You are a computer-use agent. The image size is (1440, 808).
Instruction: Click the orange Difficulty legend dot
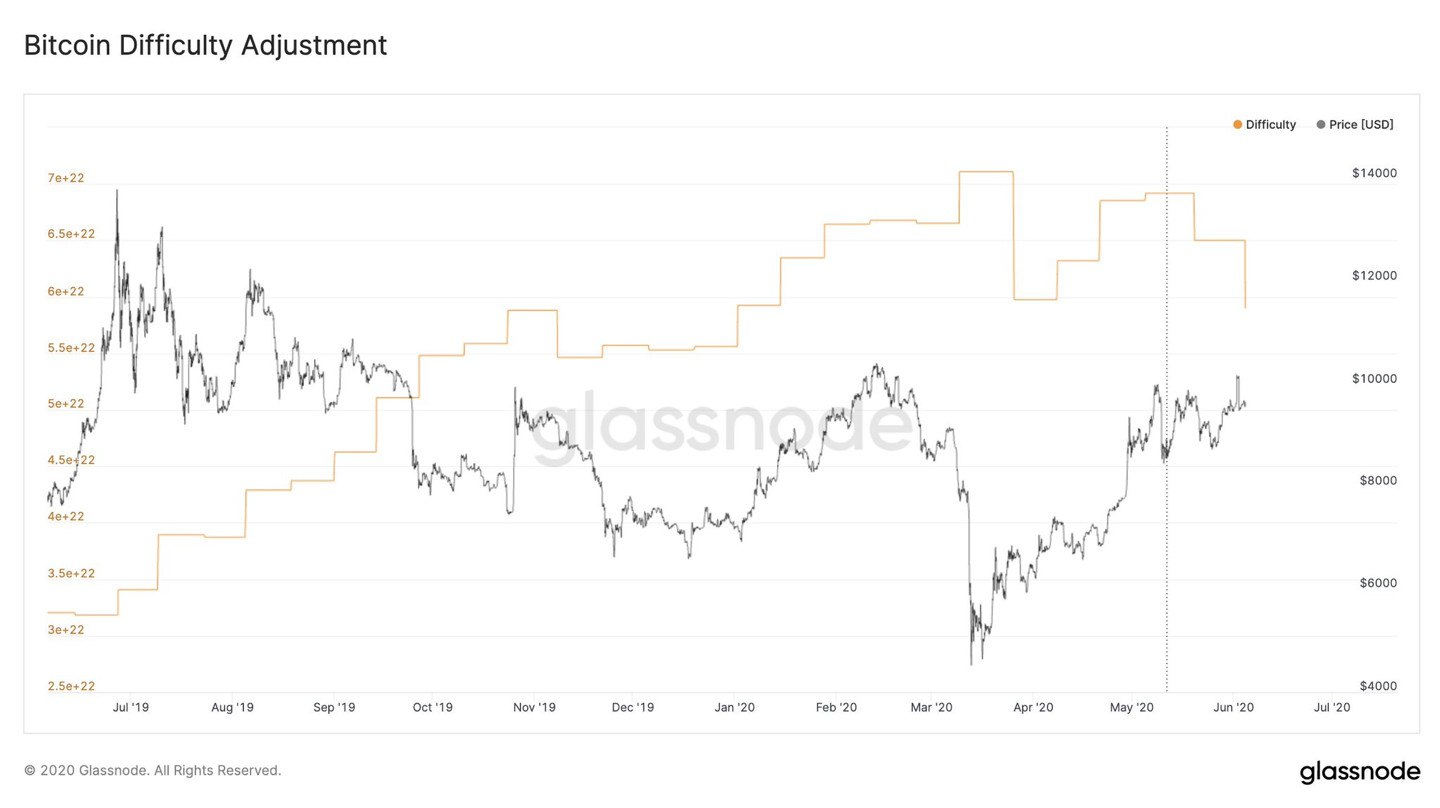tap(1237, 125)
